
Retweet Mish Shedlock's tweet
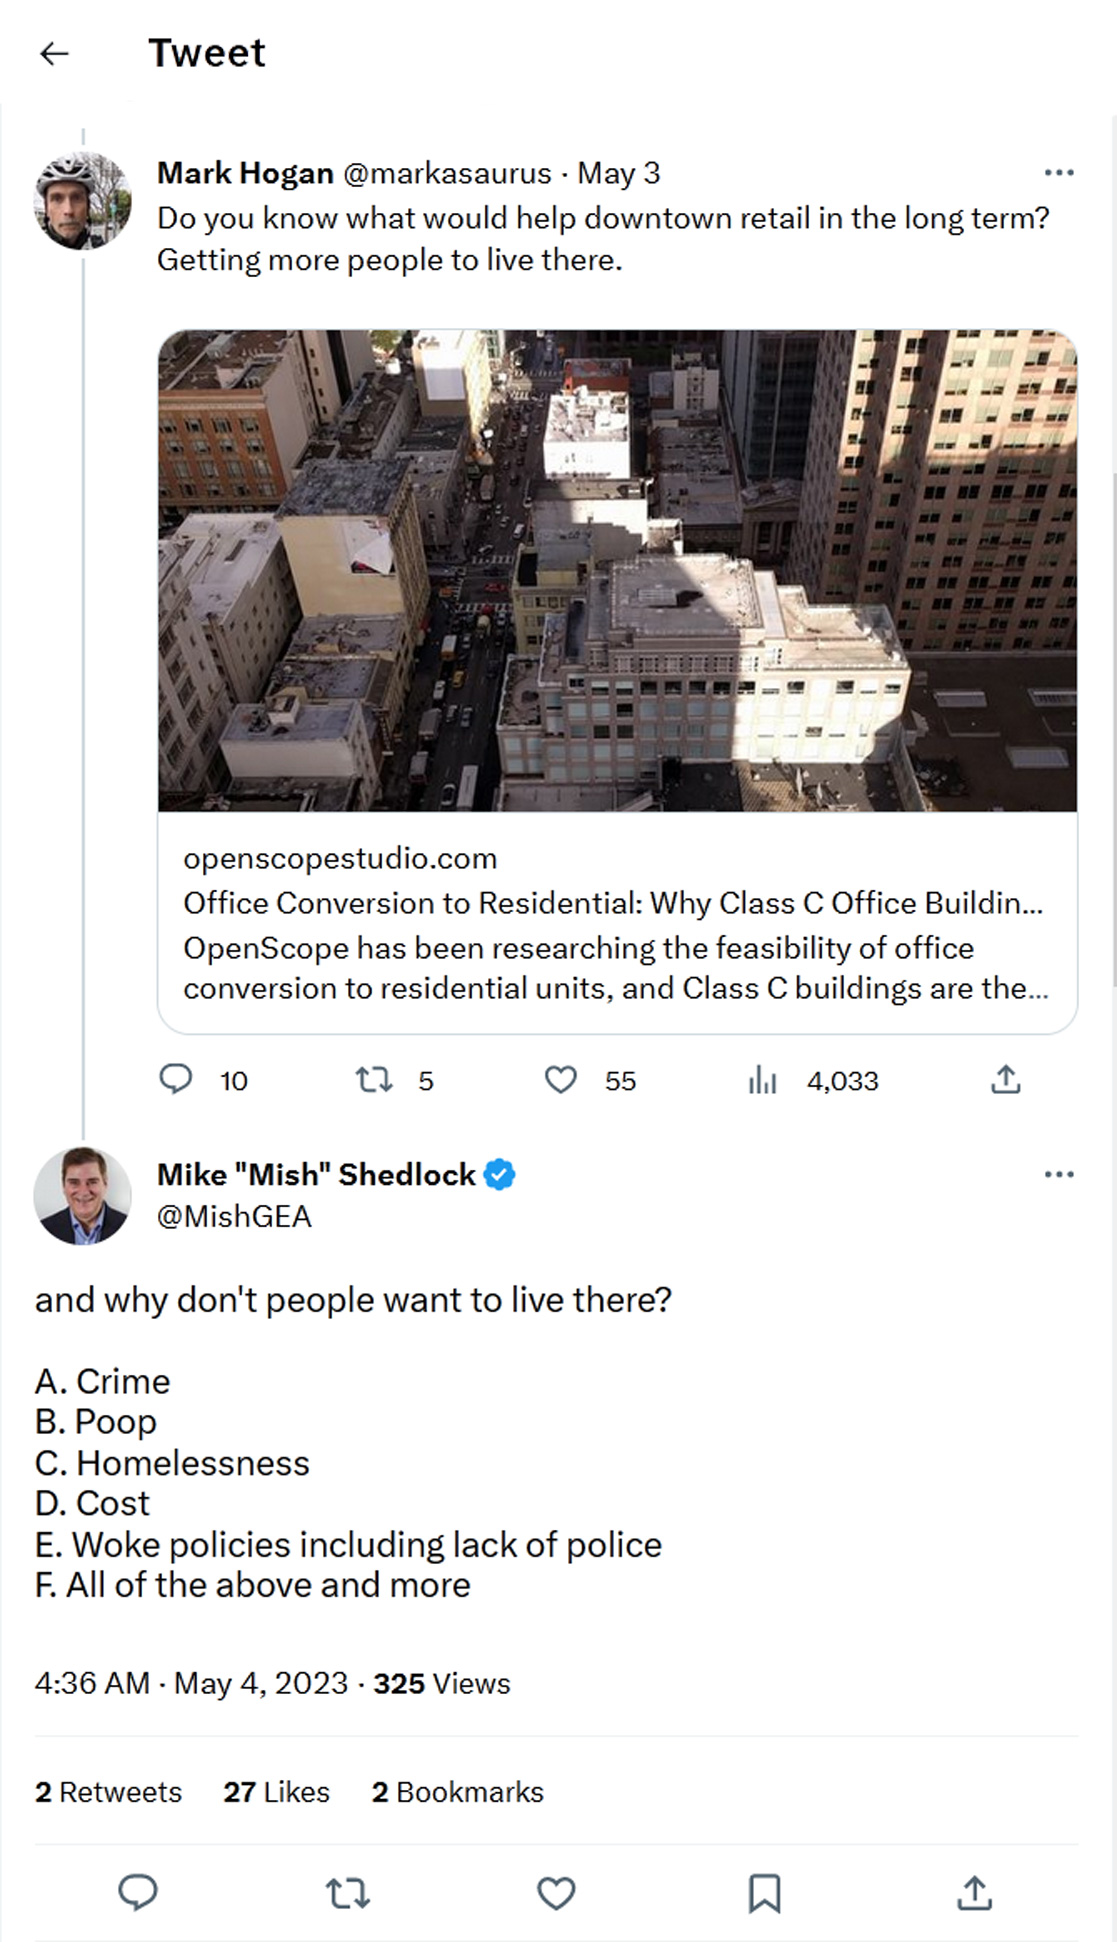348,1893
